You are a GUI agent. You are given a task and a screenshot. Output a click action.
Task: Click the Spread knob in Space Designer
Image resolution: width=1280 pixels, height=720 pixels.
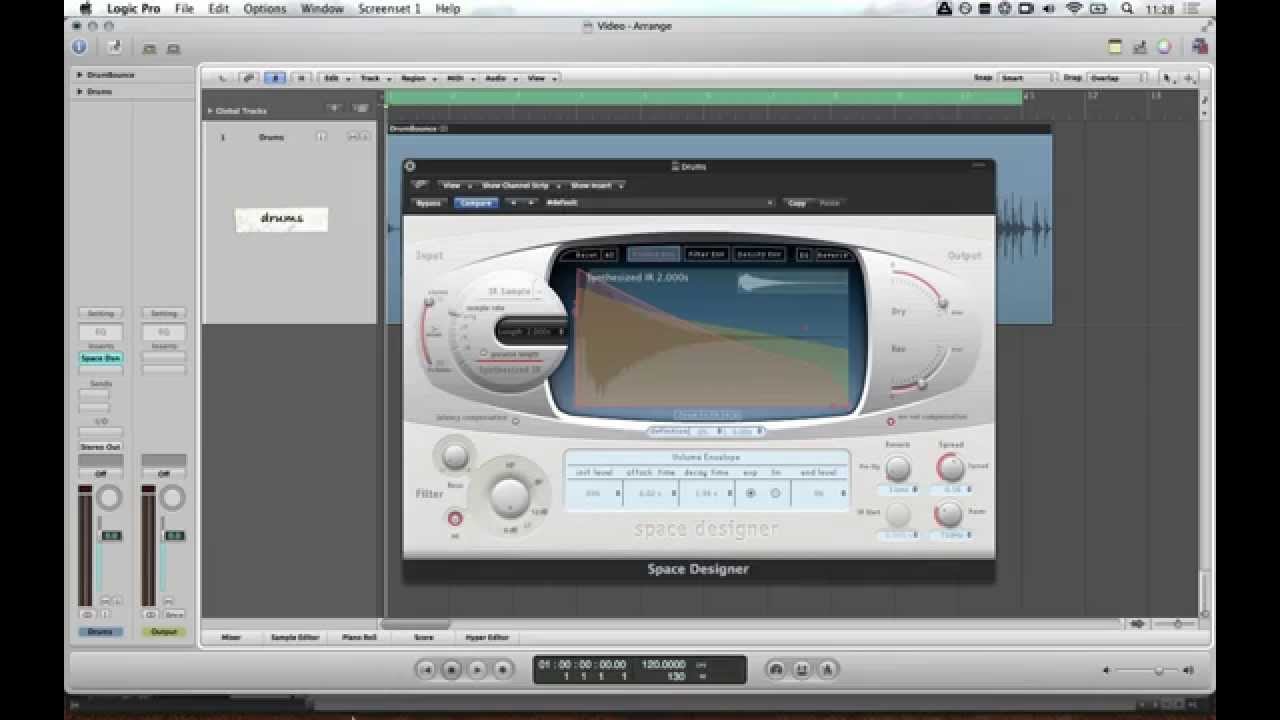tap(951, 467)
